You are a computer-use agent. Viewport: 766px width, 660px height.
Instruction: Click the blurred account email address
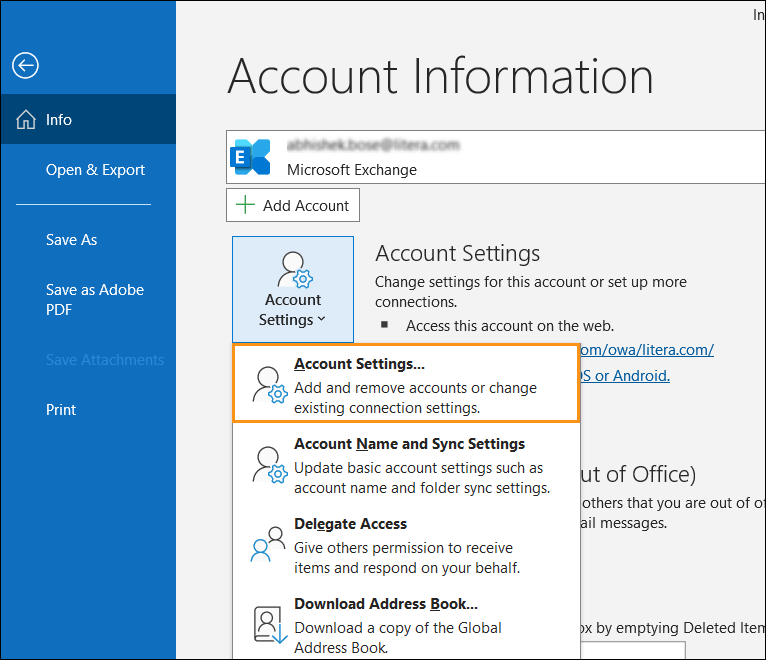point(373,145)
